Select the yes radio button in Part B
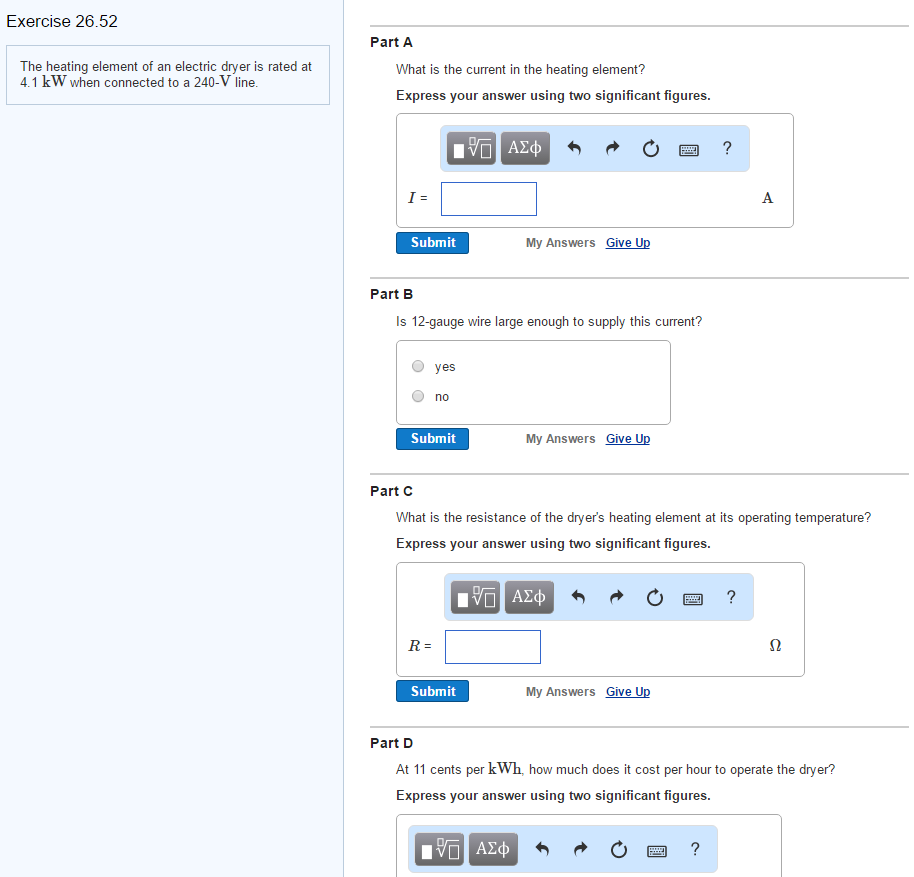Viewport: 914px width, 877px height. (417, 365)
